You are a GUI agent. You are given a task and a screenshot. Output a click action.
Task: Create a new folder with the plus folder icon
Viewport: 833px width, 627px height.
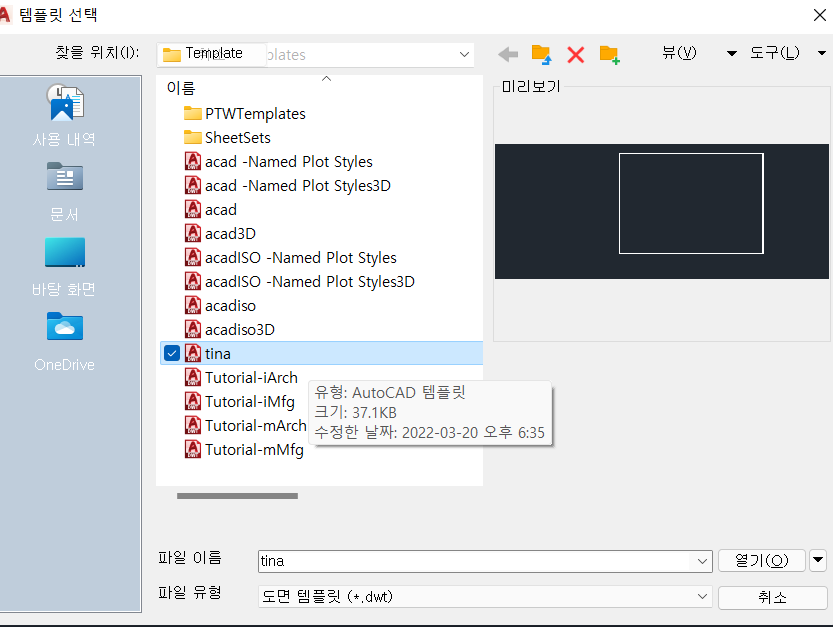pos(609,54)
